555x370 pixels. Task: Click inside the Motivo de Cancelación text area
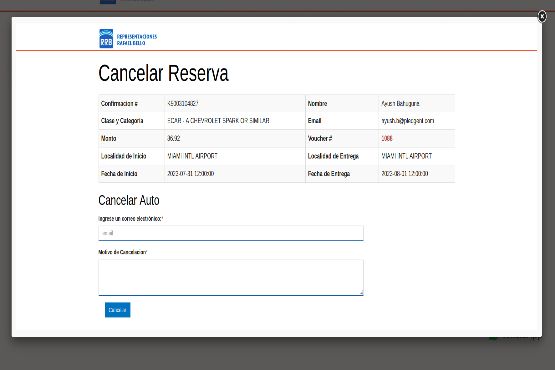pos(231,277)
